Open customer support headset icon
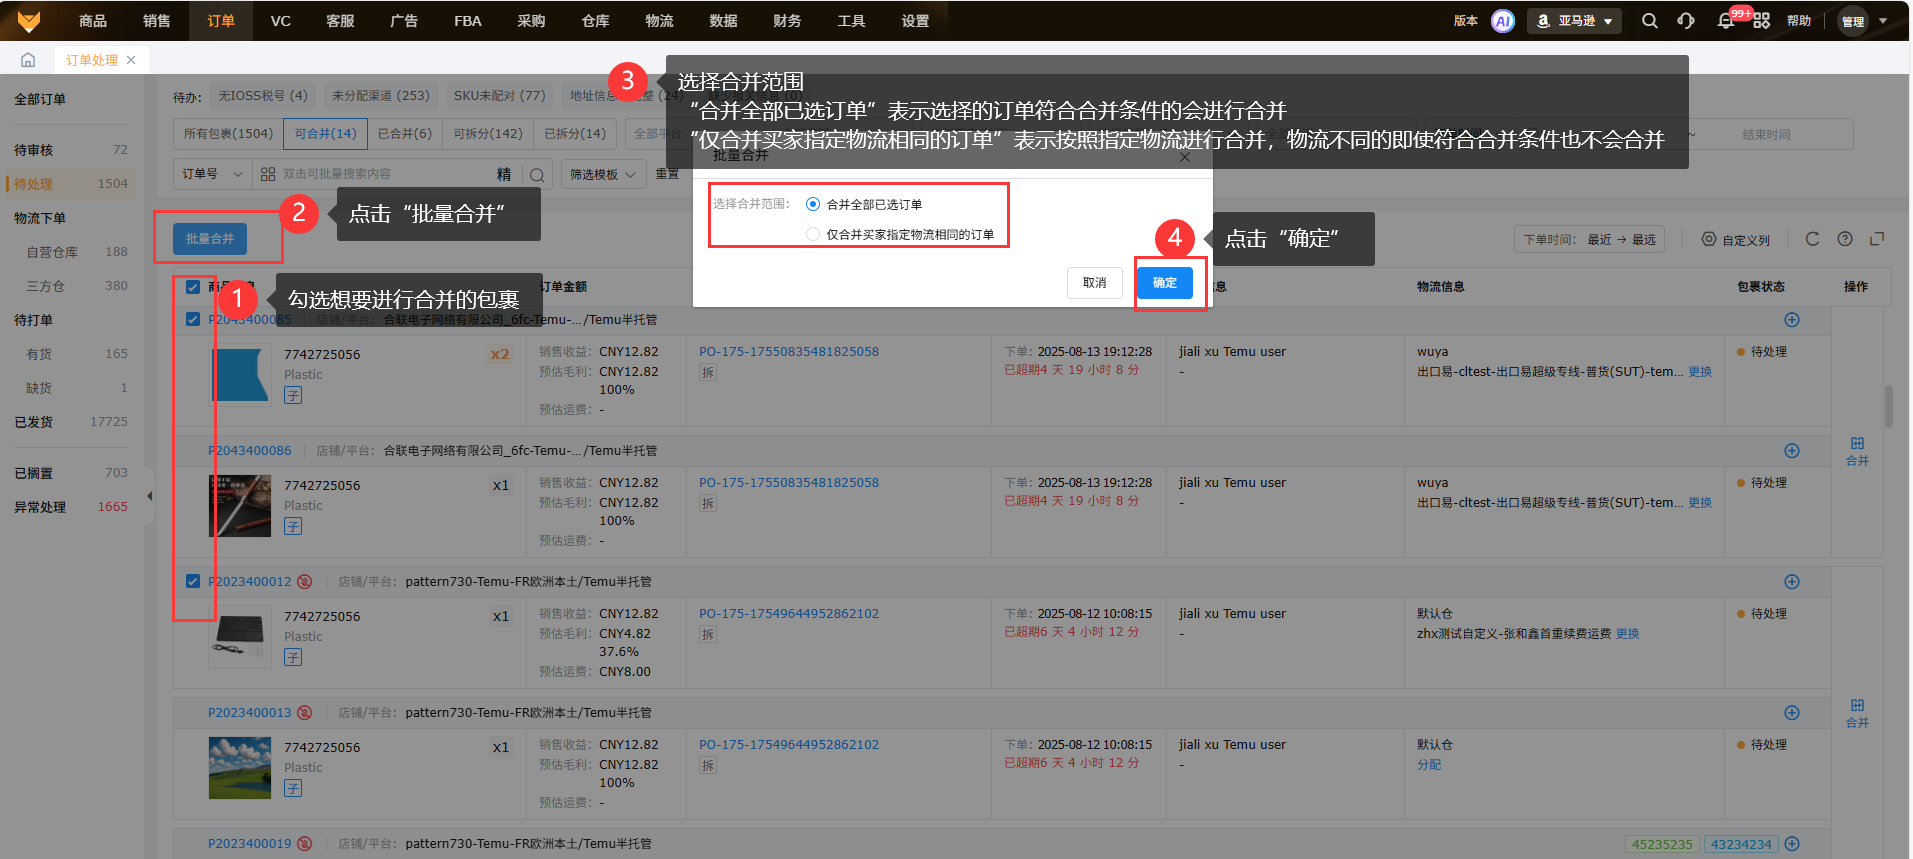 click(x=1686, y=21)
